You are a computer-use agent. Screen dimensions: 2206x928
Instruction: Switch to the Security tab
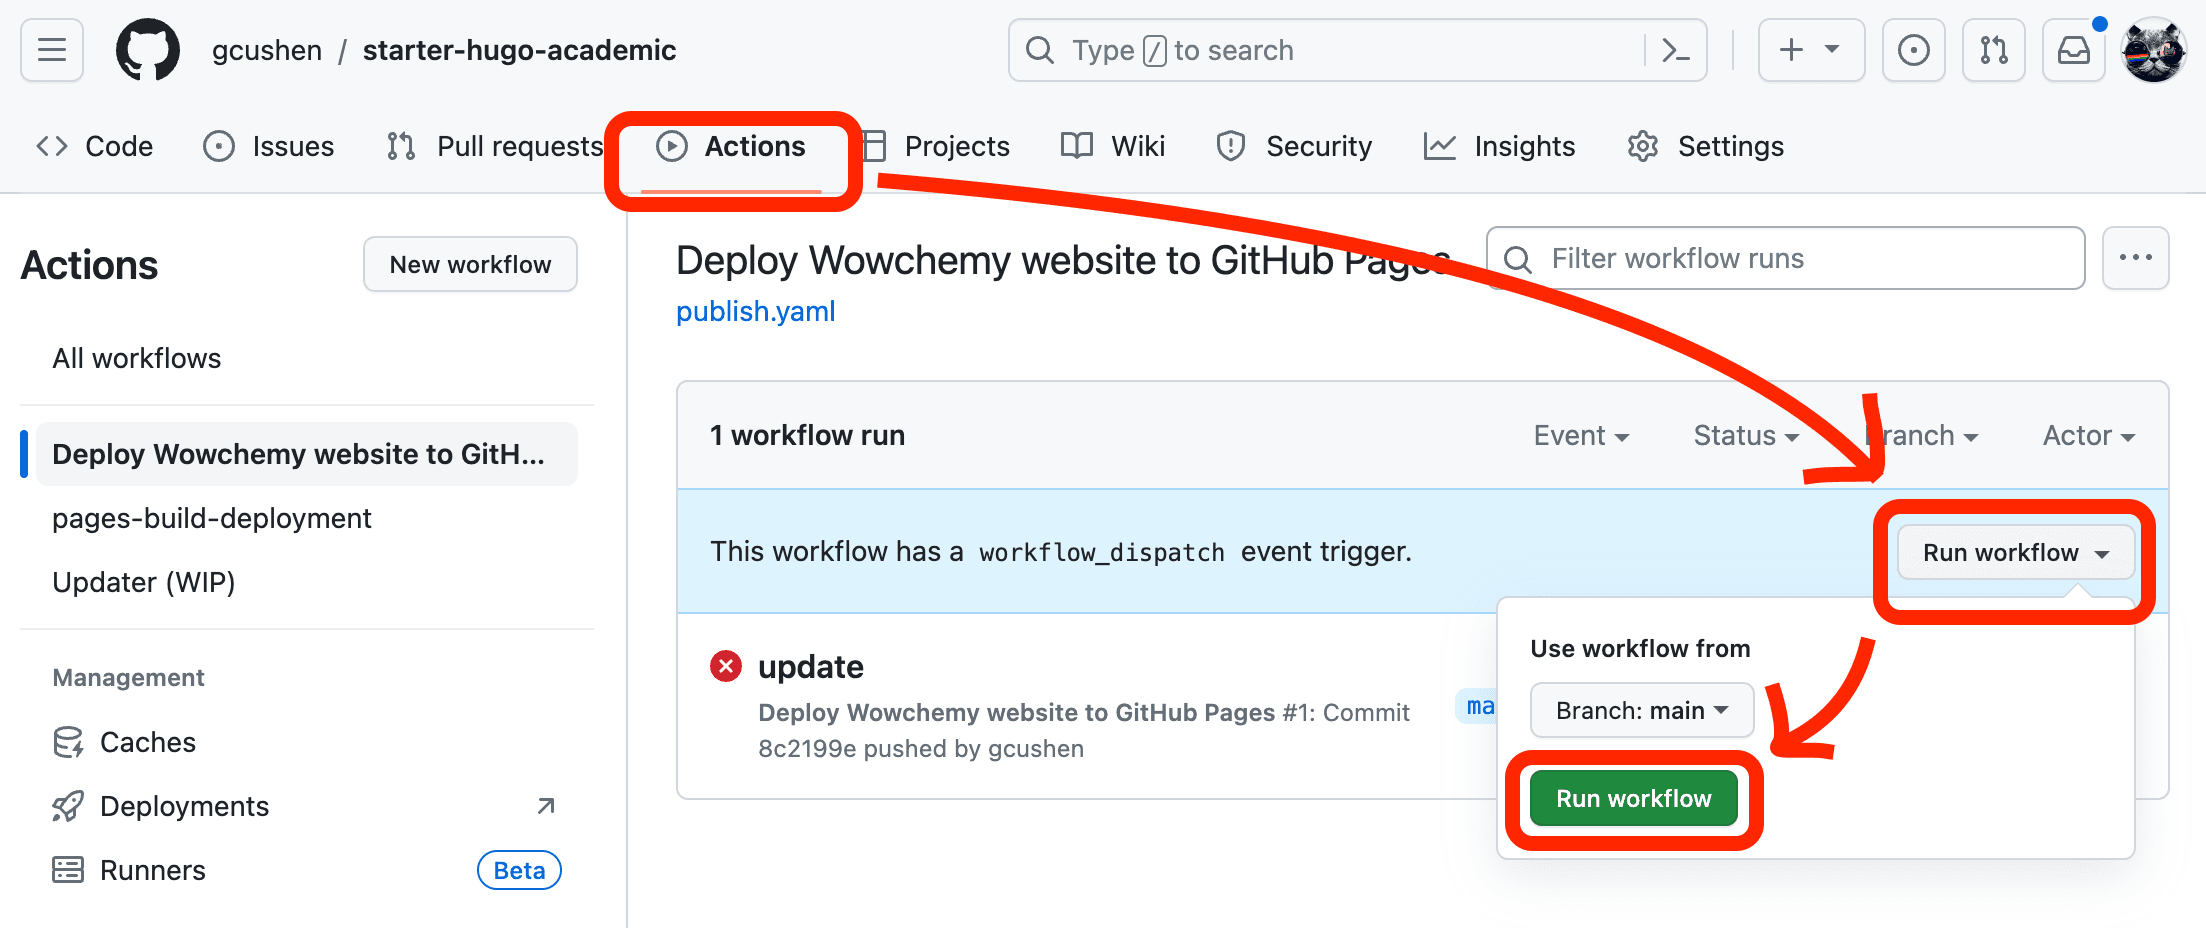(x=1294, y=146)
